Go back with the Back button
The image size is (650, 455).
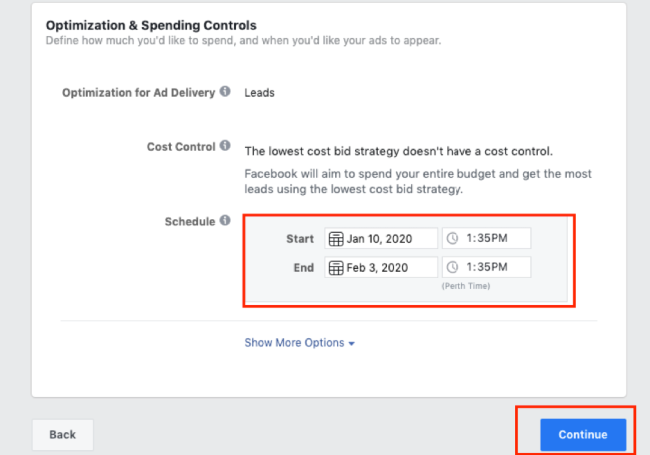click(x=63, y=435)
